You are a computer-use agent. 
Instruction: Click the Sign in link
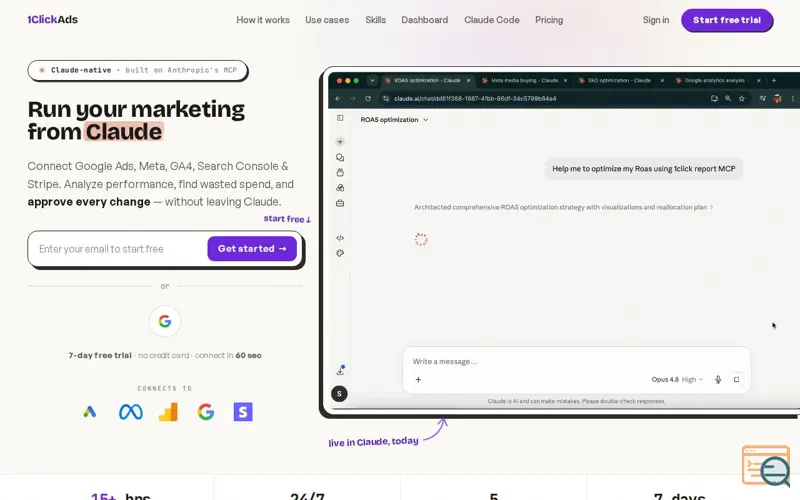pos(656,20)
